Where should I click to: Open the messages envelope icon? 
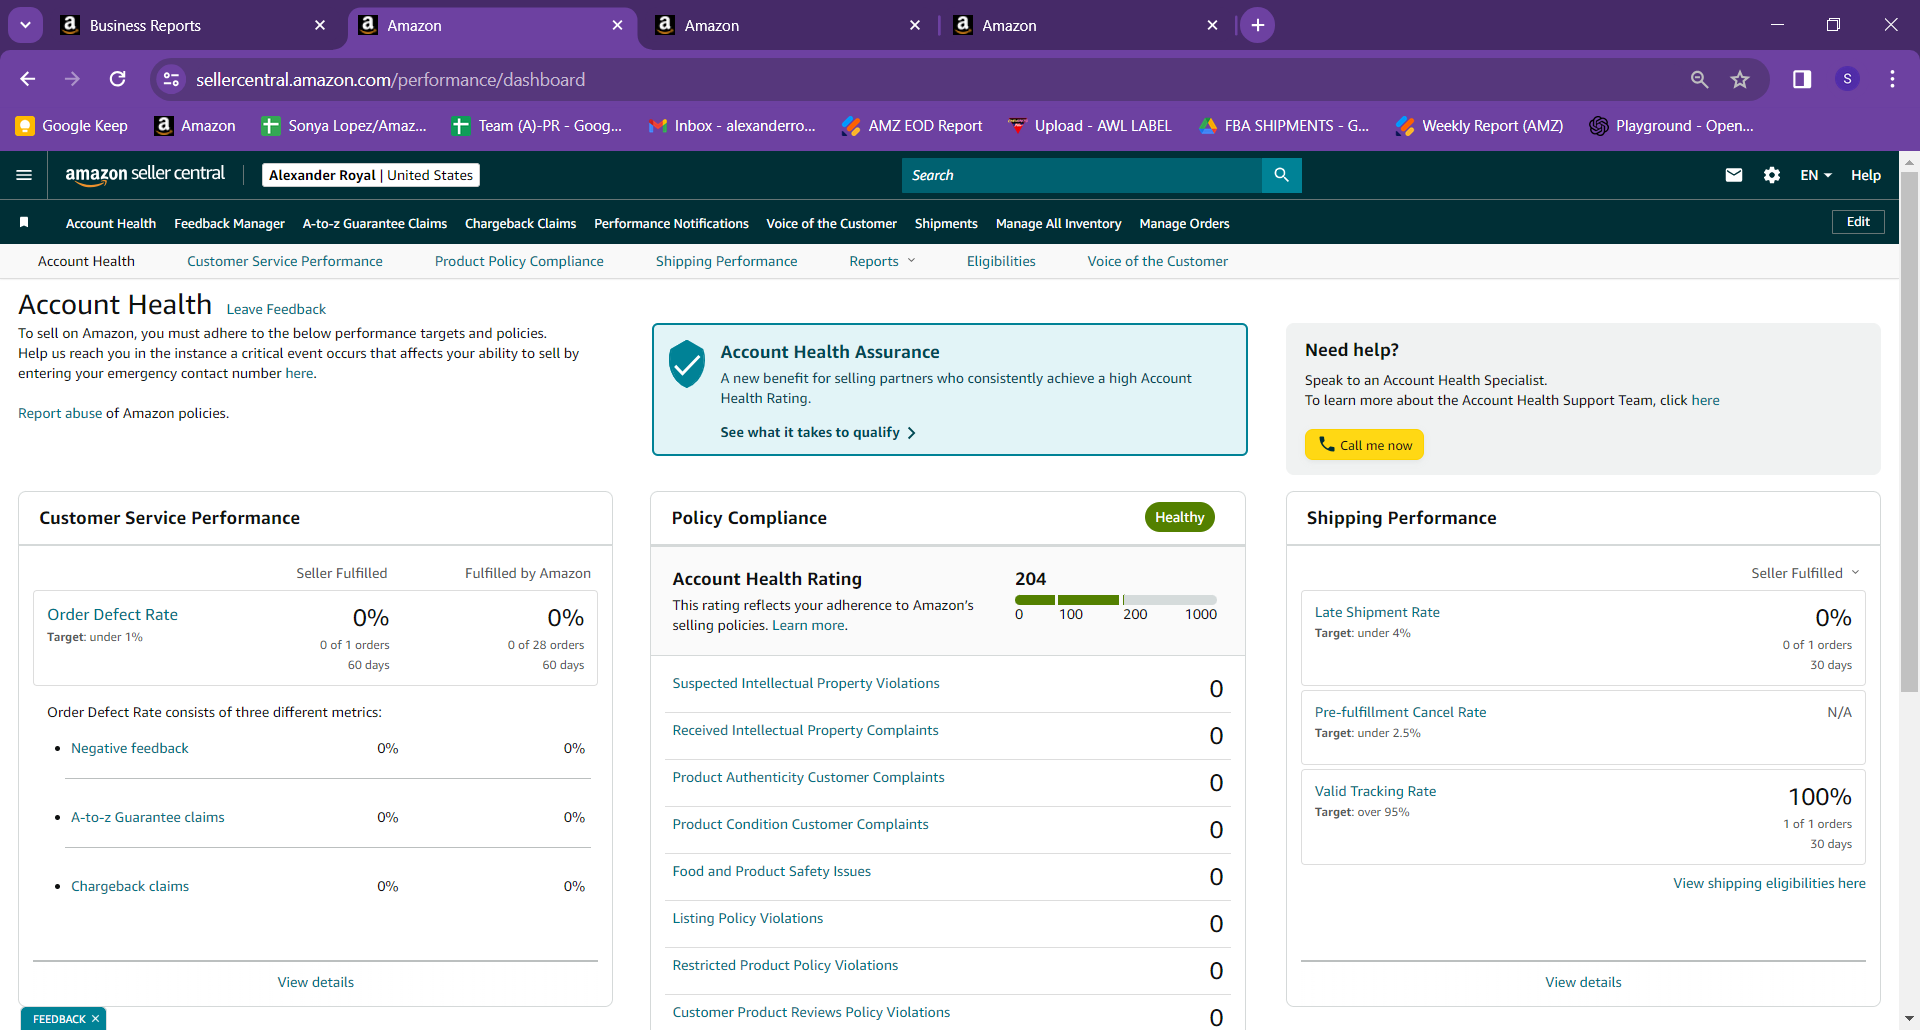click(1734, 175)
